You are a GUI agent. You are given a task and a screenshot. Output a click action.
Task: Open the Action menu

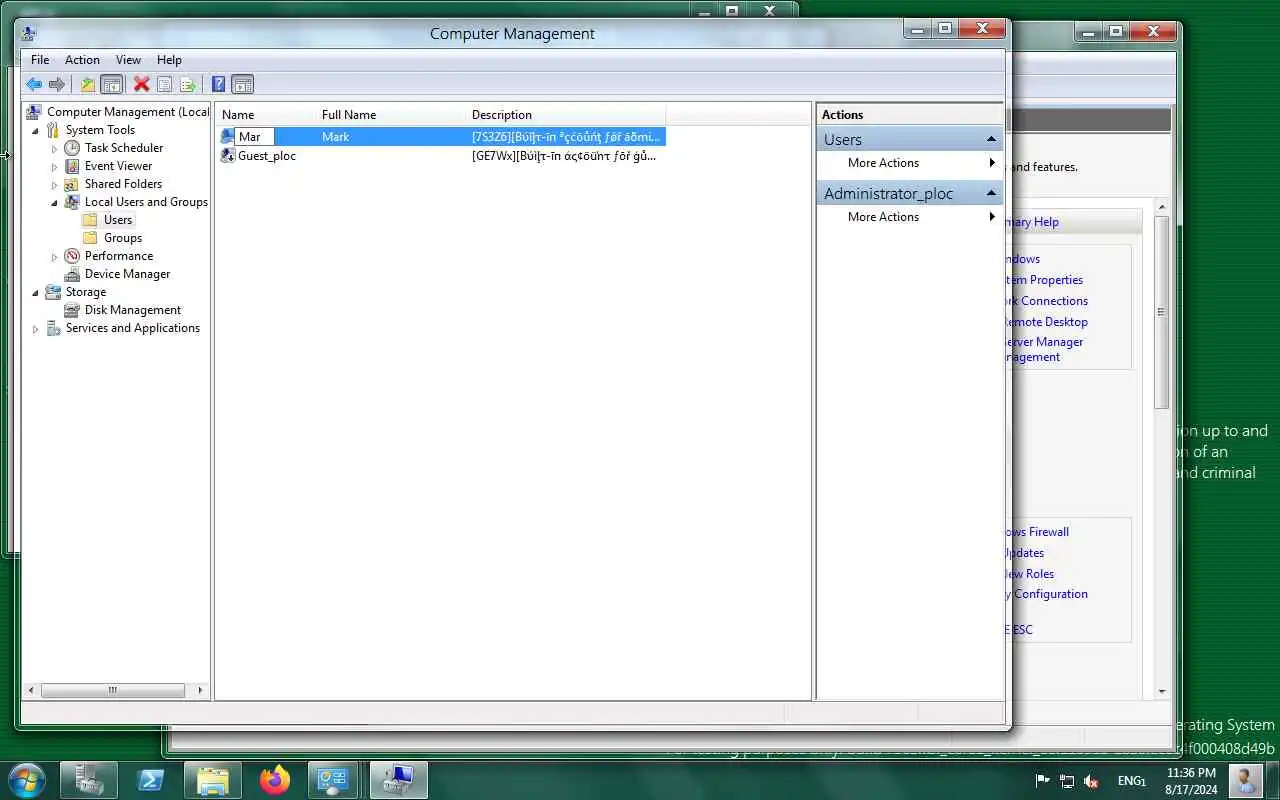82,60
